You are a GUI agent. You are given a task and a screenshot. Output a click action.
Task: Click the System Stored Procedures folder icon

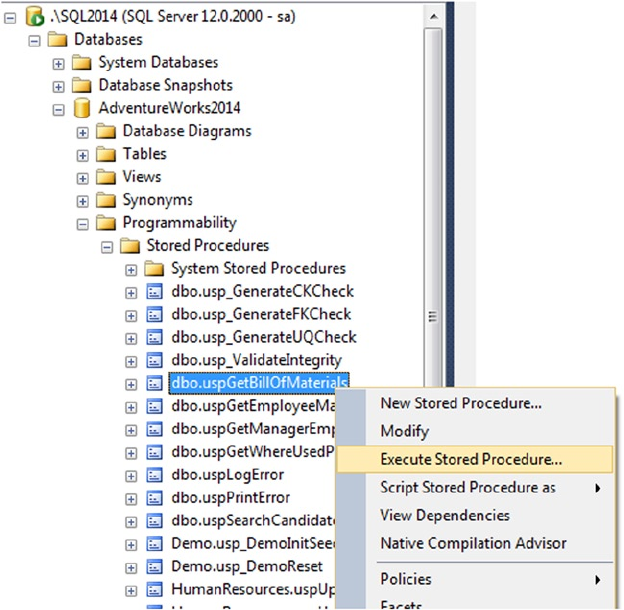(154, 269)
